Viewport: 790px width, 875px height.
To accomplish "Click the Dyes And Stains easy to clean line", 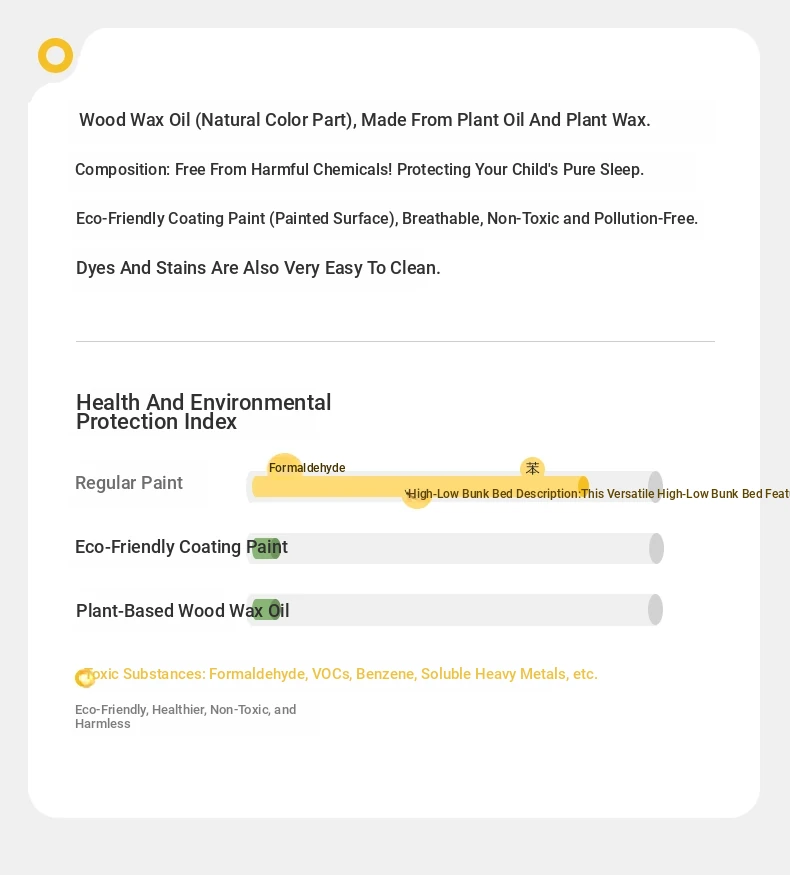I will click(258, 268).
